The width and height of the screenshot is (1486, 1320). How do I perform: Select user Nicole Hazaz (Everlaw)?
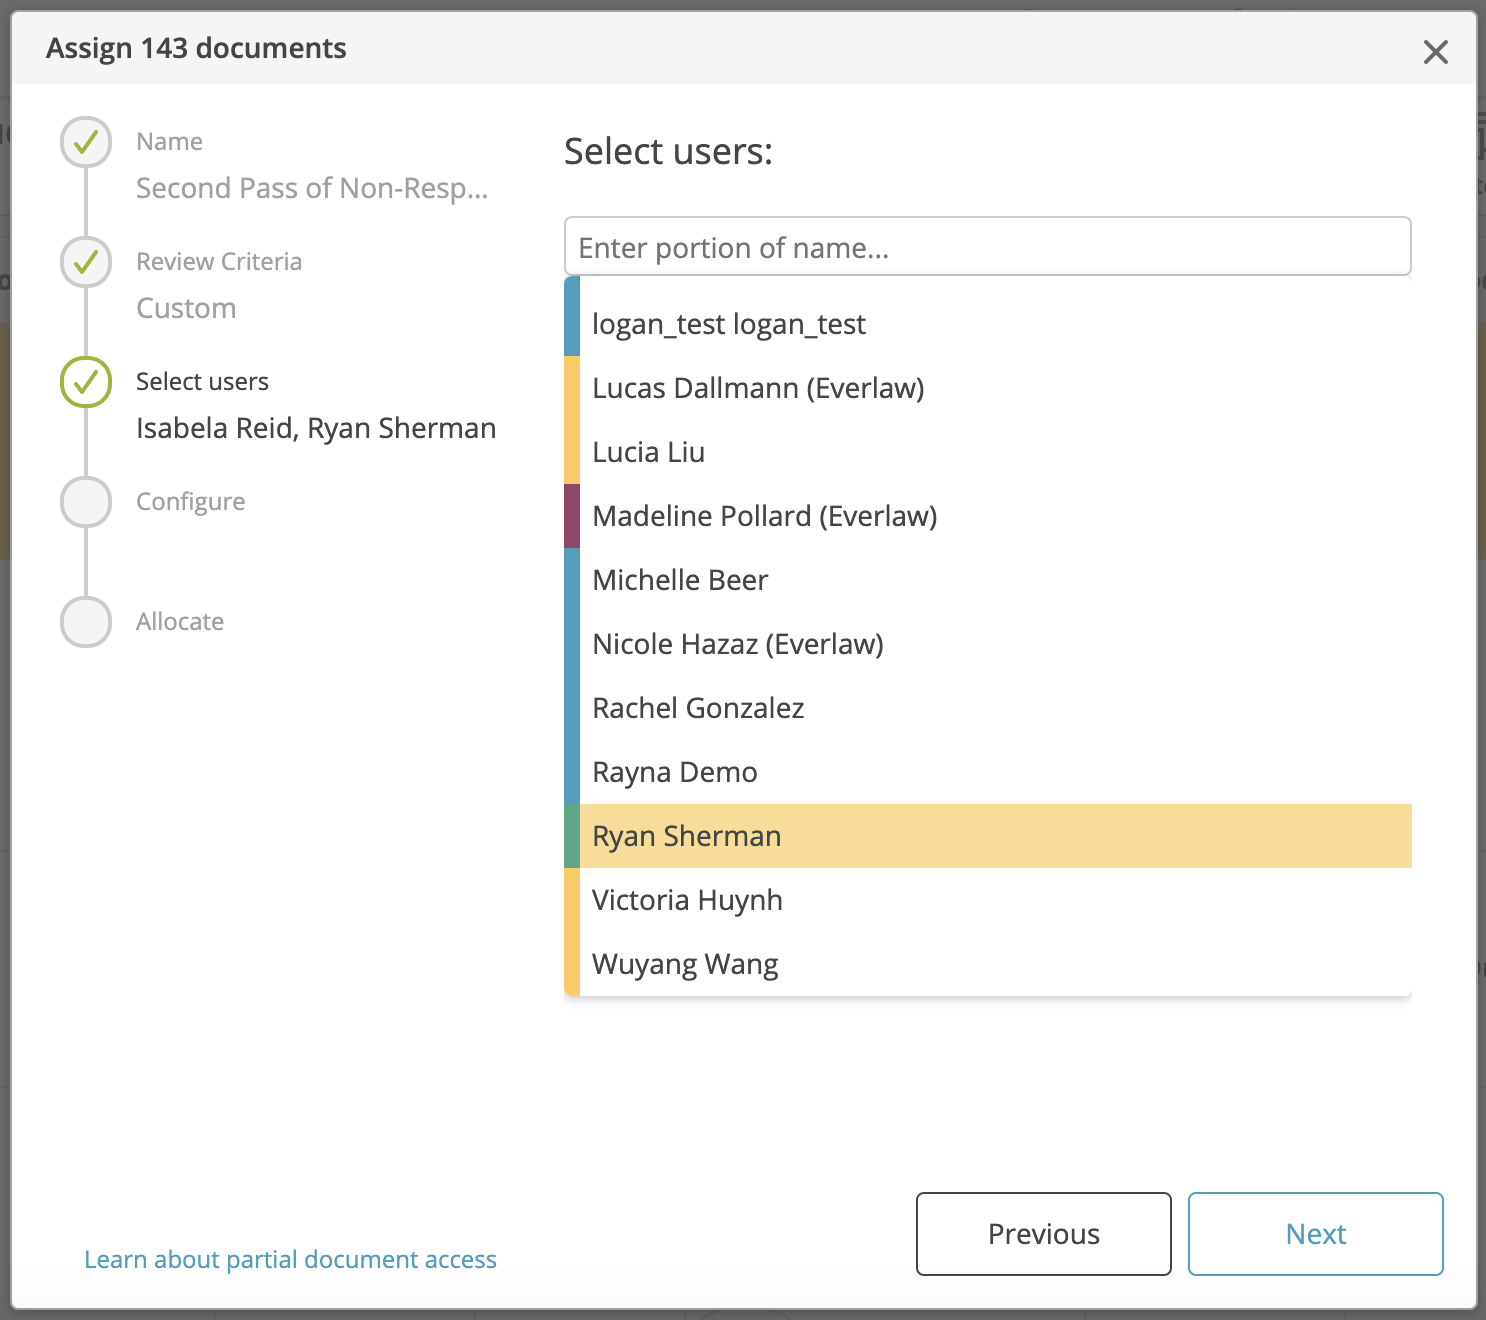988,644
